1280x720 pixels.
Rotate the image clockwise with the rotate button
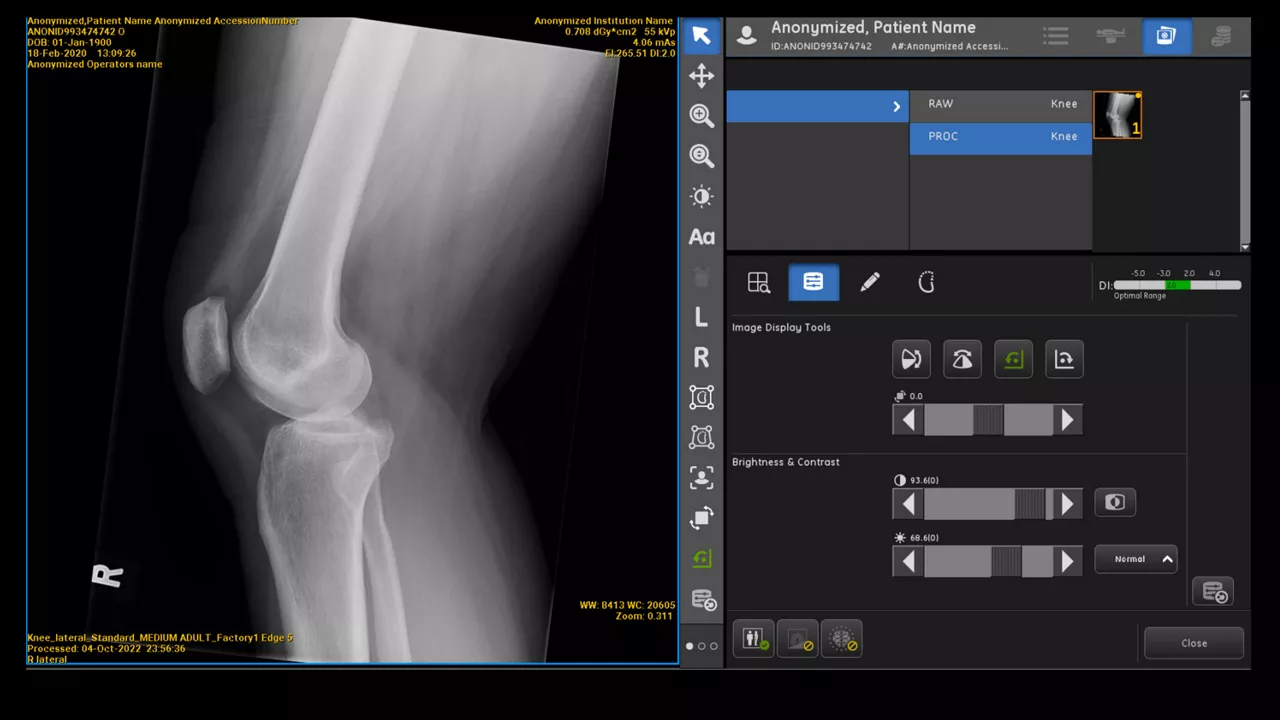tap(1064, 360)
